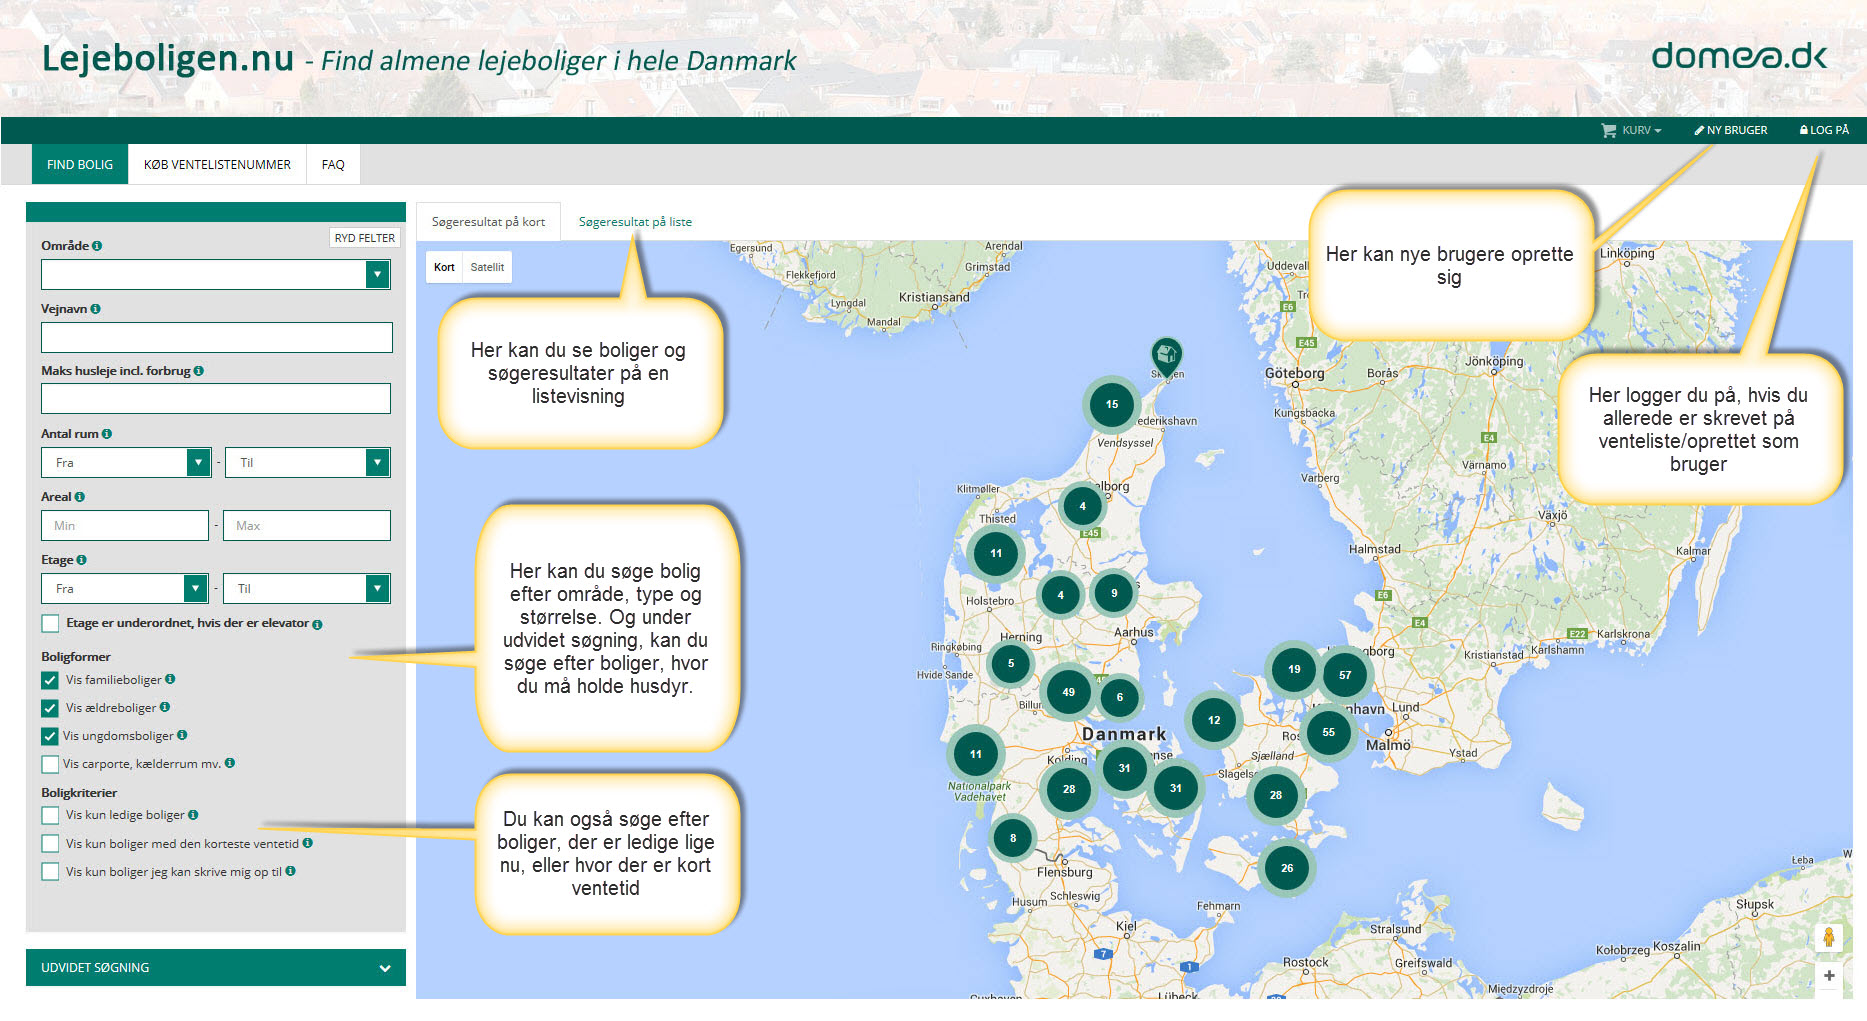The height and width of the screenshot is (1021, 1867).
Task: Click the info icon next to Vejnavn
Action: 96,309
